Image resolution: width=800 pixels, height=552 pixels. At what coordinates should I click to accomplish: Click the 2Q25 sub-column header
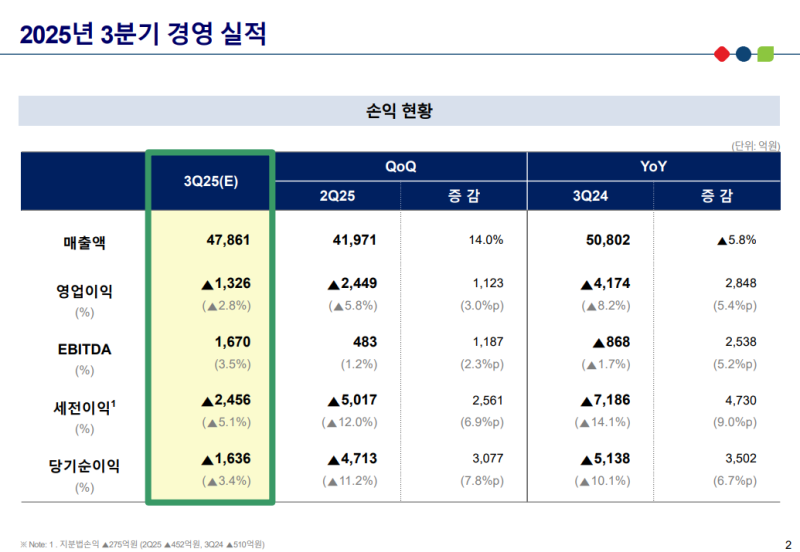tap(337, 196)
